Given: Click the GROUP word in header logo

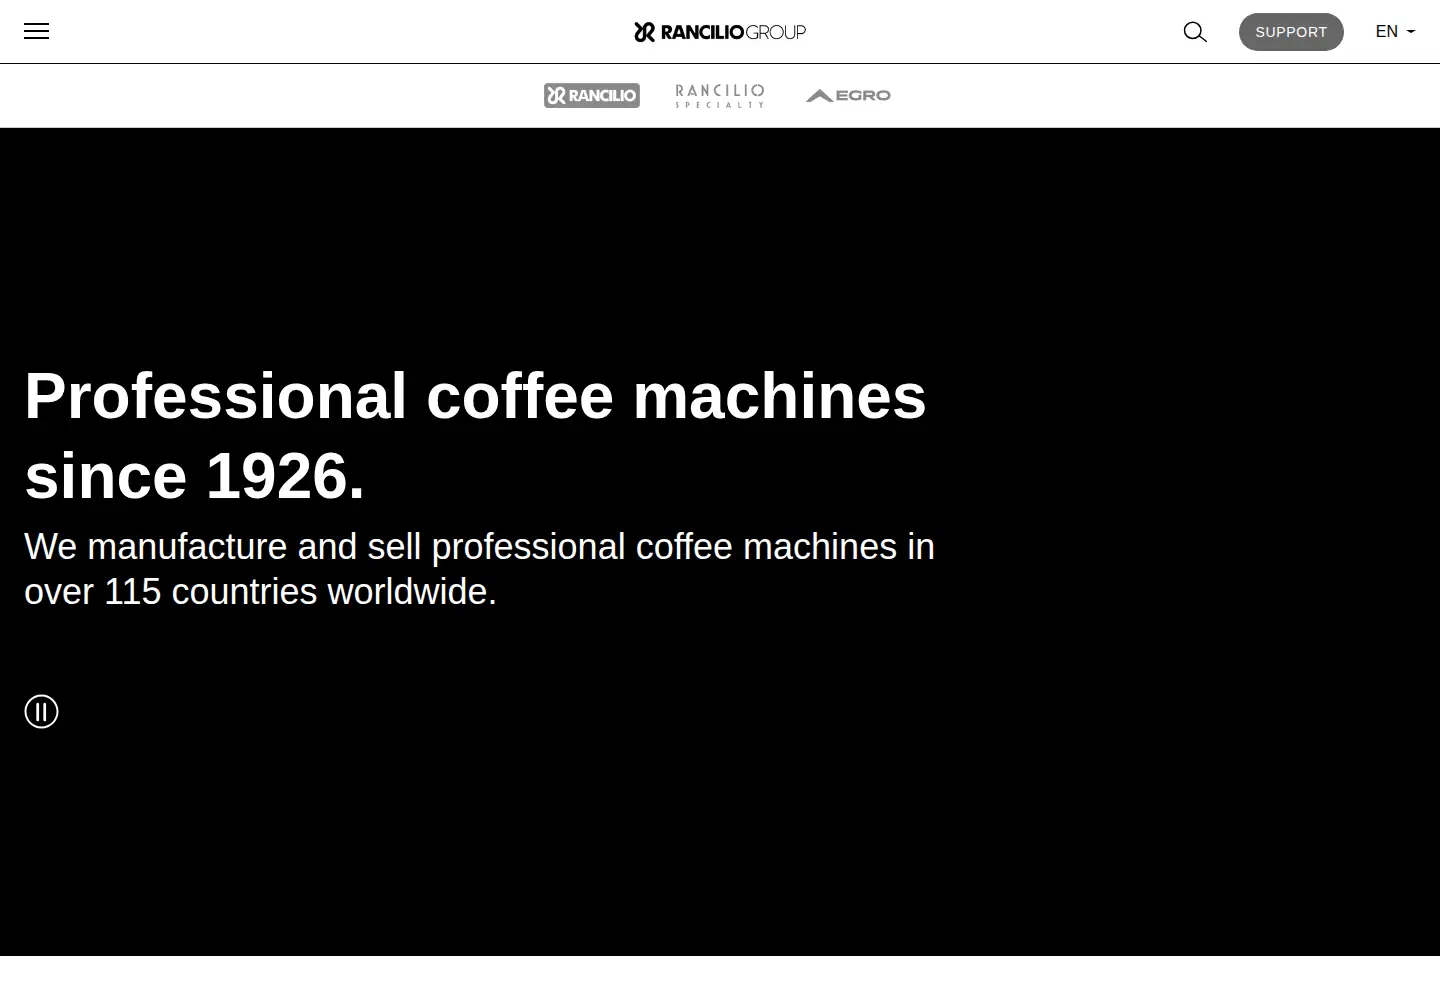Looking at the screenshot, I should click(x=775, y=32).
